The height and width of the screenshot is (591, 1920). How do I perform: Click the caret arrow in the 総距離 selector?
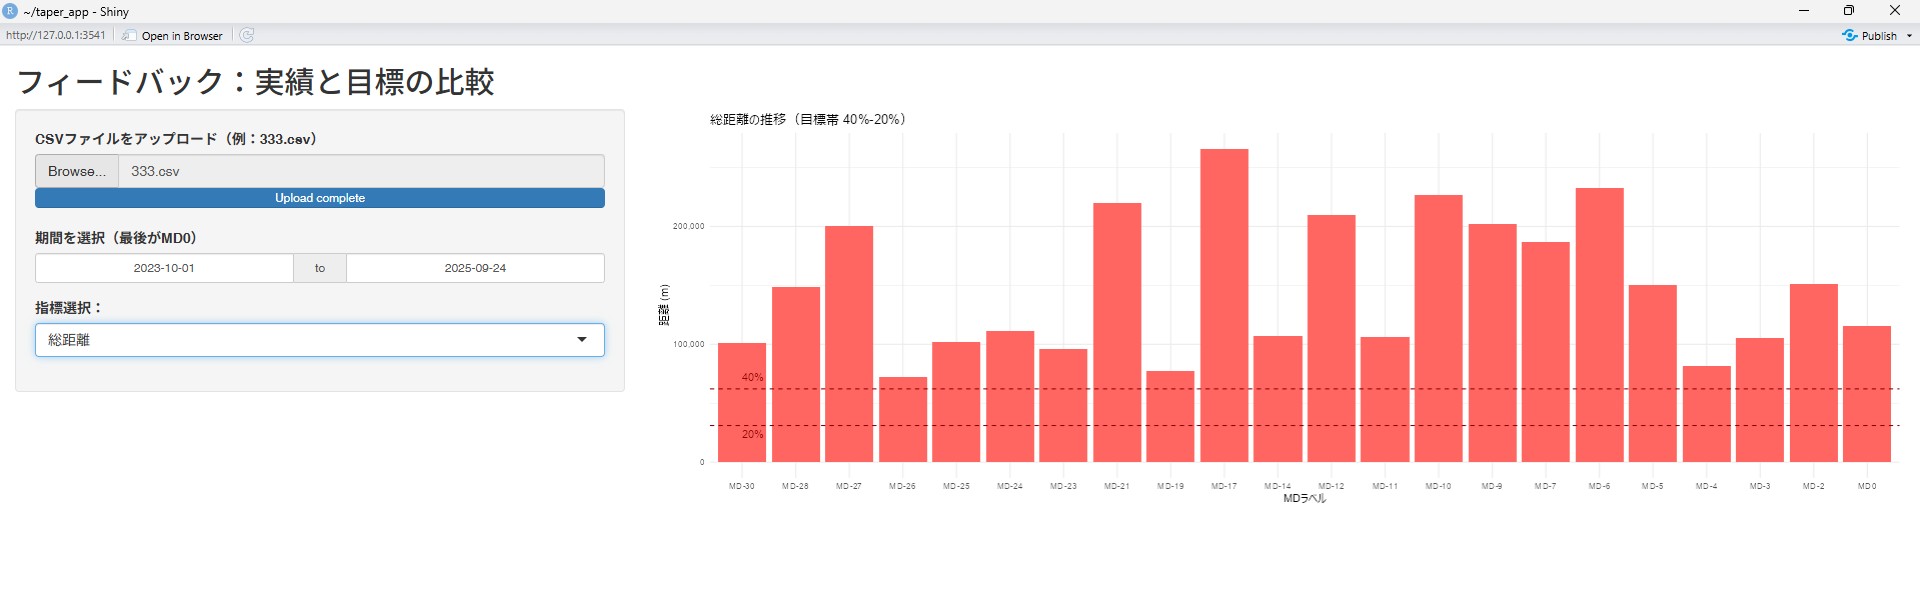pos(582,340)
